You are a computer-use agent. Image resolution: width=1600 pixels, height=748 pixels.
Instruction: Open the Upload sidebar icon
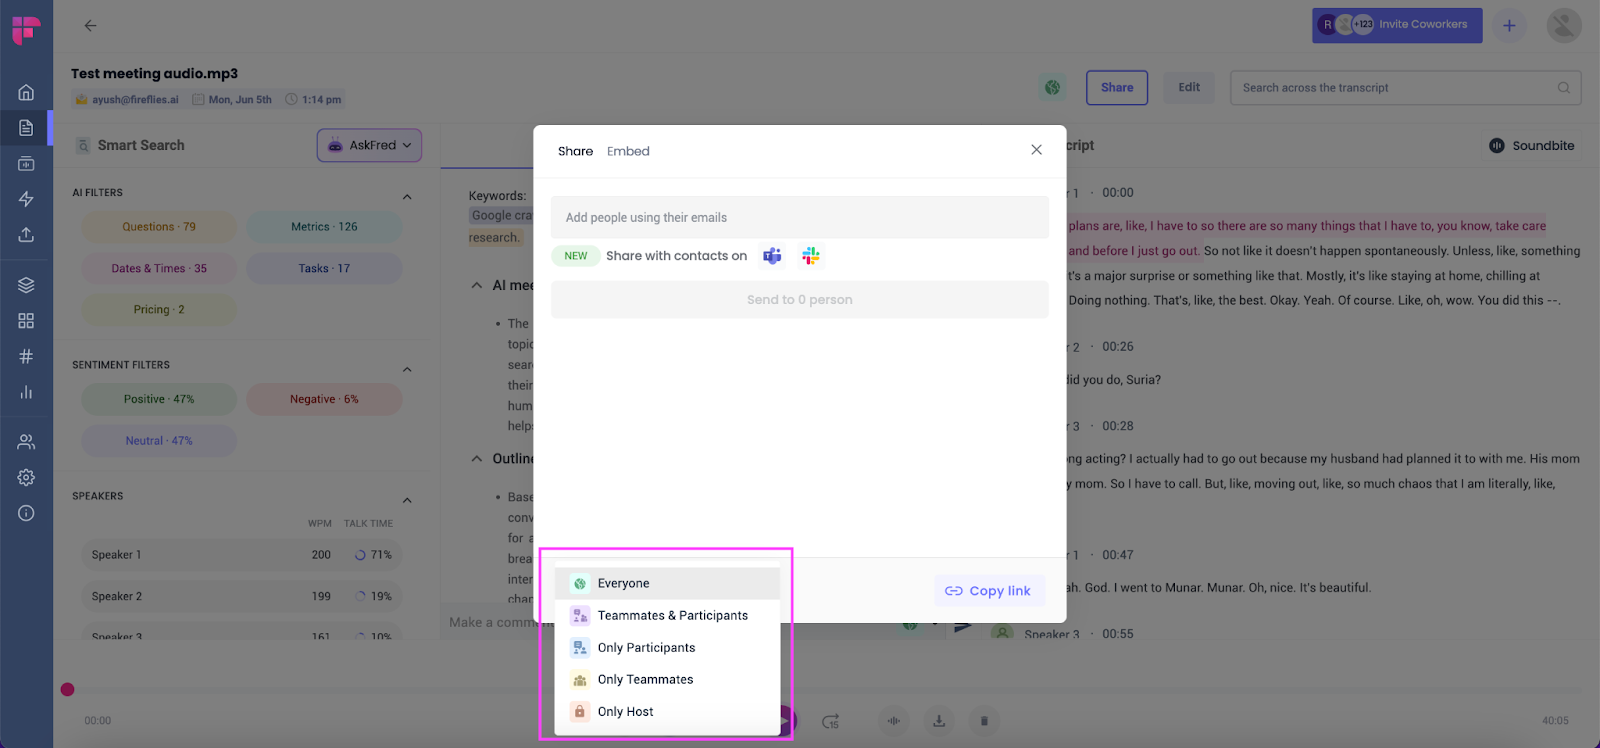[x=26, y=234]
